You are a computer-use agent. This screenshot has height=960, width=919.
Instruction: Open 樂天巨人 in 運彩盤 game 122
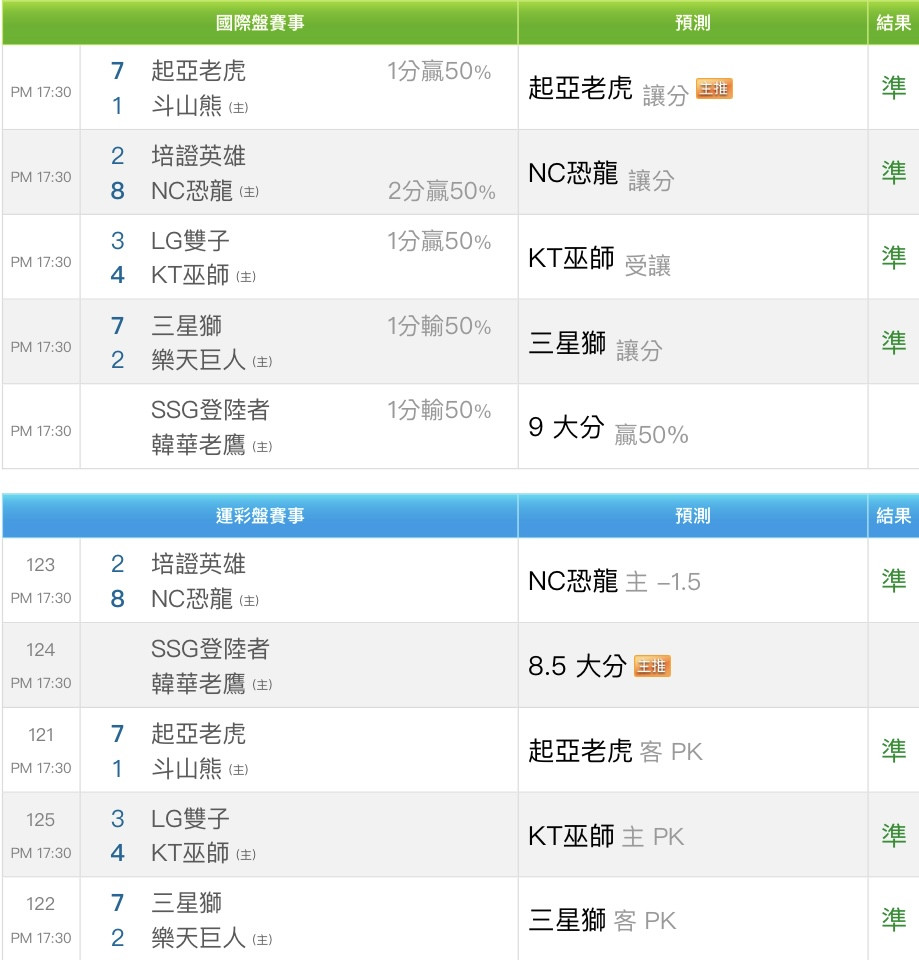click(x=198, y=937)
